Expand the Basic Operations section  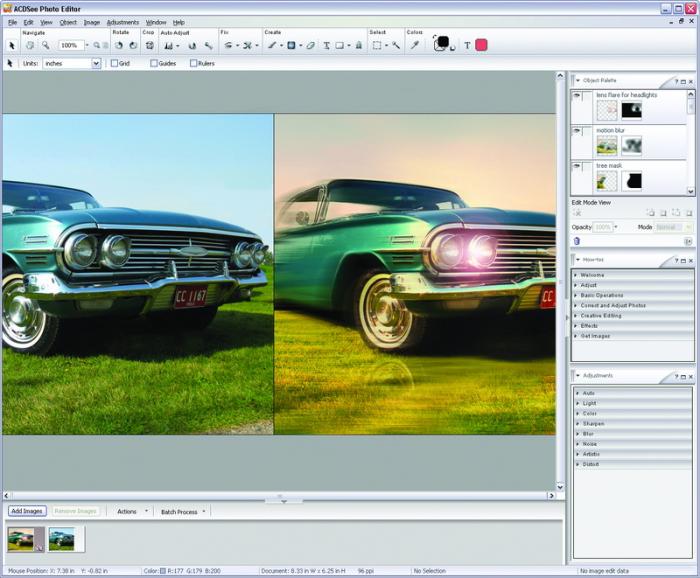(x=632, y=295)
